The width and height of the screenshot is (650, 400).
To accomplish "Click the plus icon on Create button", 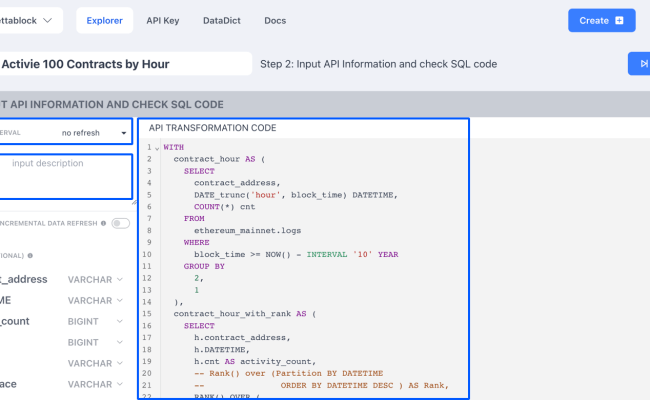I will point(619,20).
